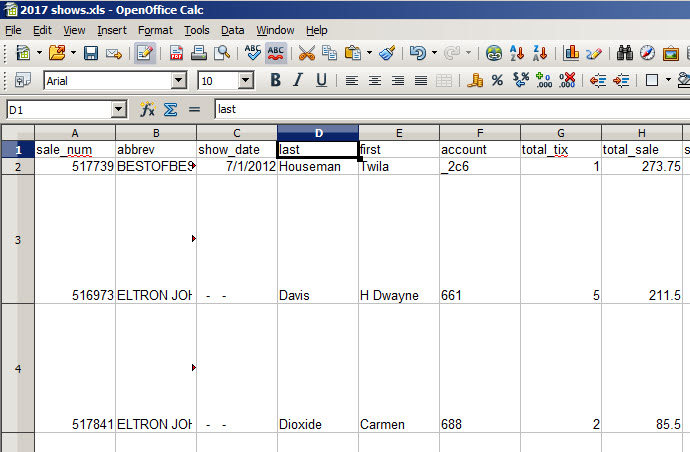This screenshot has height=452, width=690.
Task: Select cell containing Houseman
Action: (318, 166)
